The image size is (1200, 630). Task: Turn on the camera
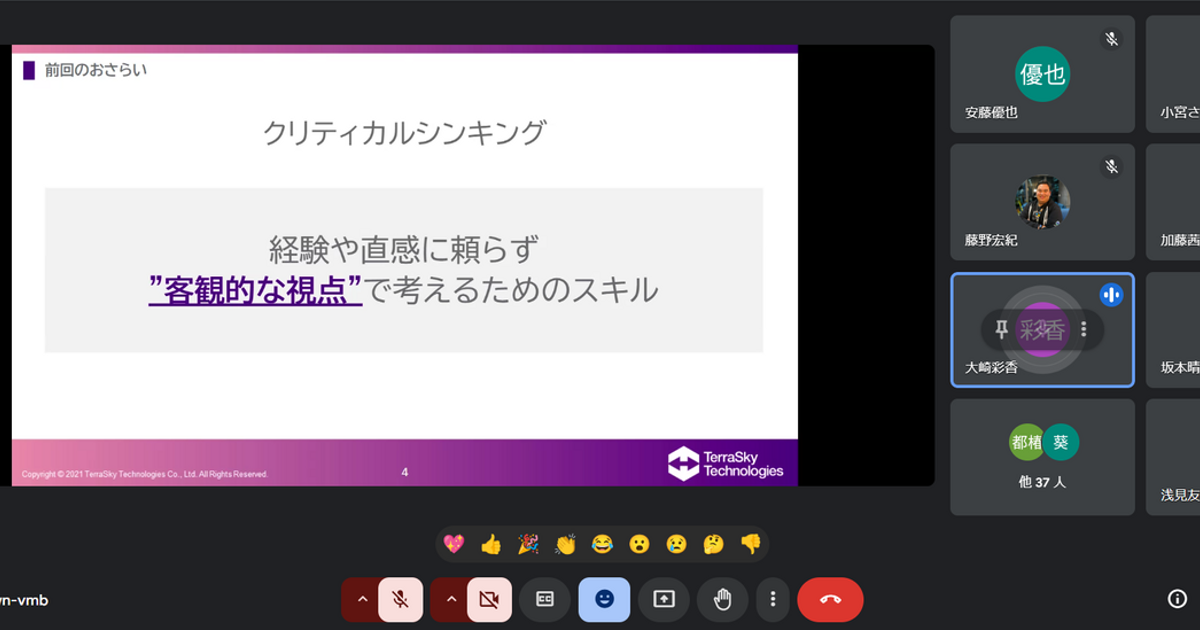coord(489,599)
